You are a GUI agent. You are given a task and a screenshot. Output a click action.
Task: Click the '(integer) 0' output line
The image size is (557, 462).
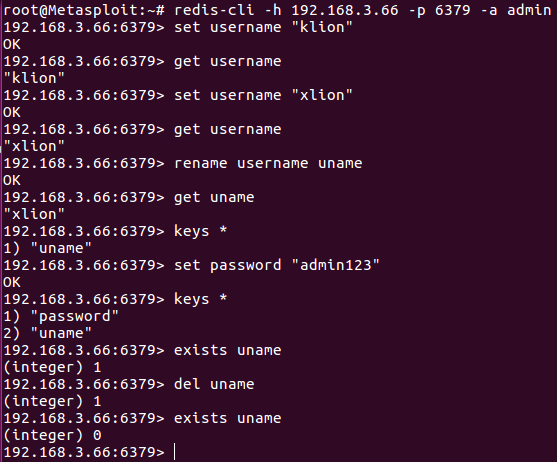pyautogui.click(x=52, y=435)
